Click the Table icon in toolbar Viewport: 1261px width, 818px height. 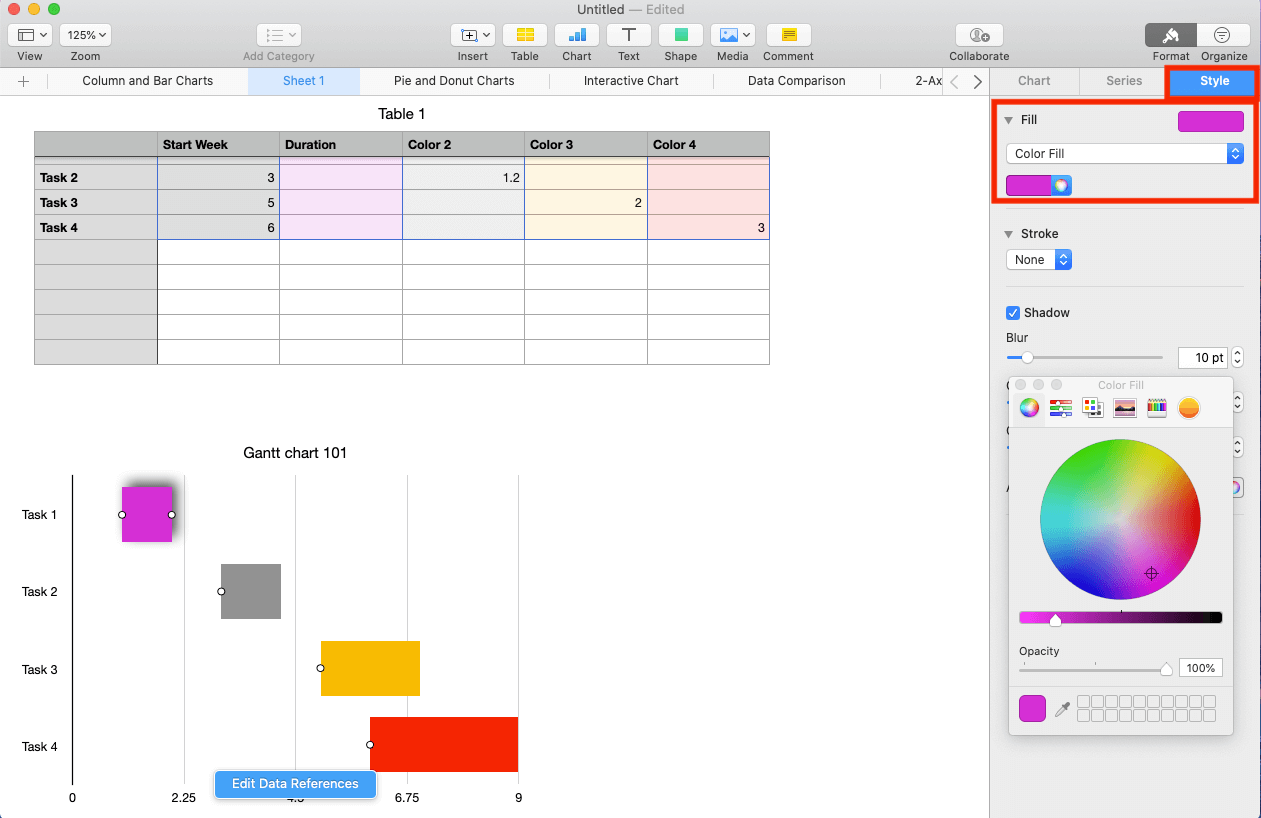point(524,35)
